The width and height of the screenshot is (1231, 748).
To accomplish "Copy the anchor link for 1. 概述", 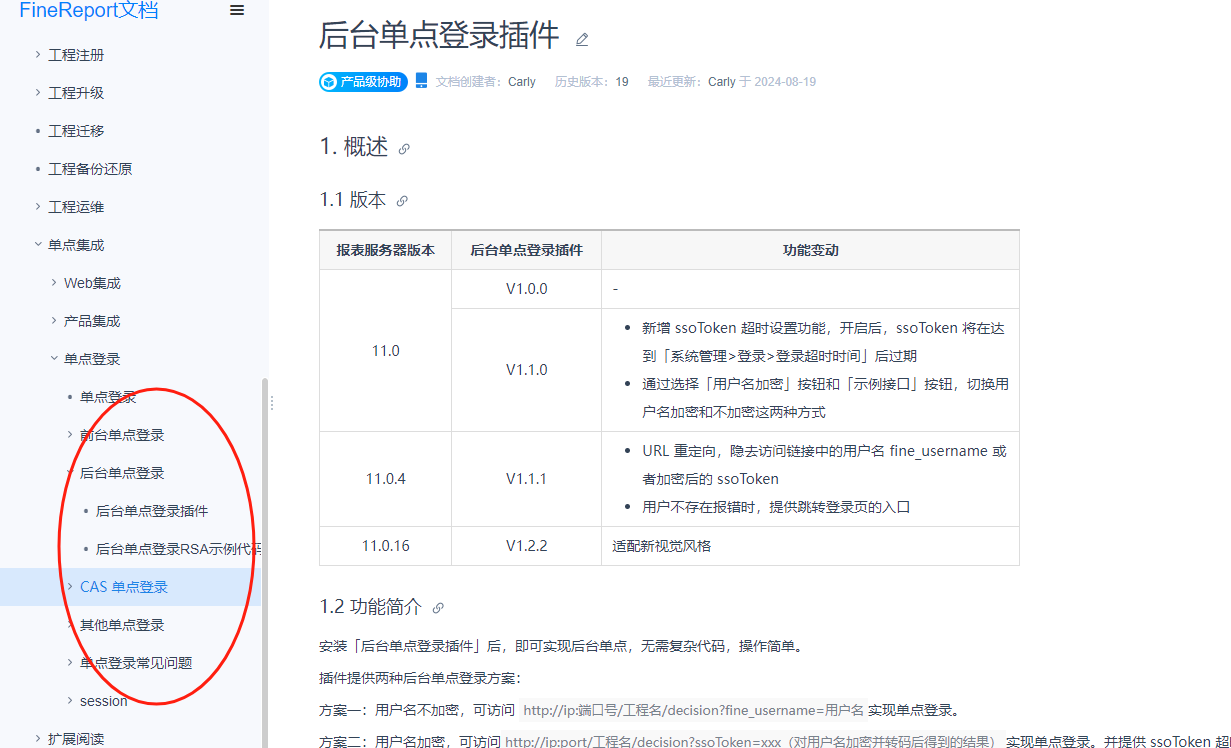I will click(404, 149).
